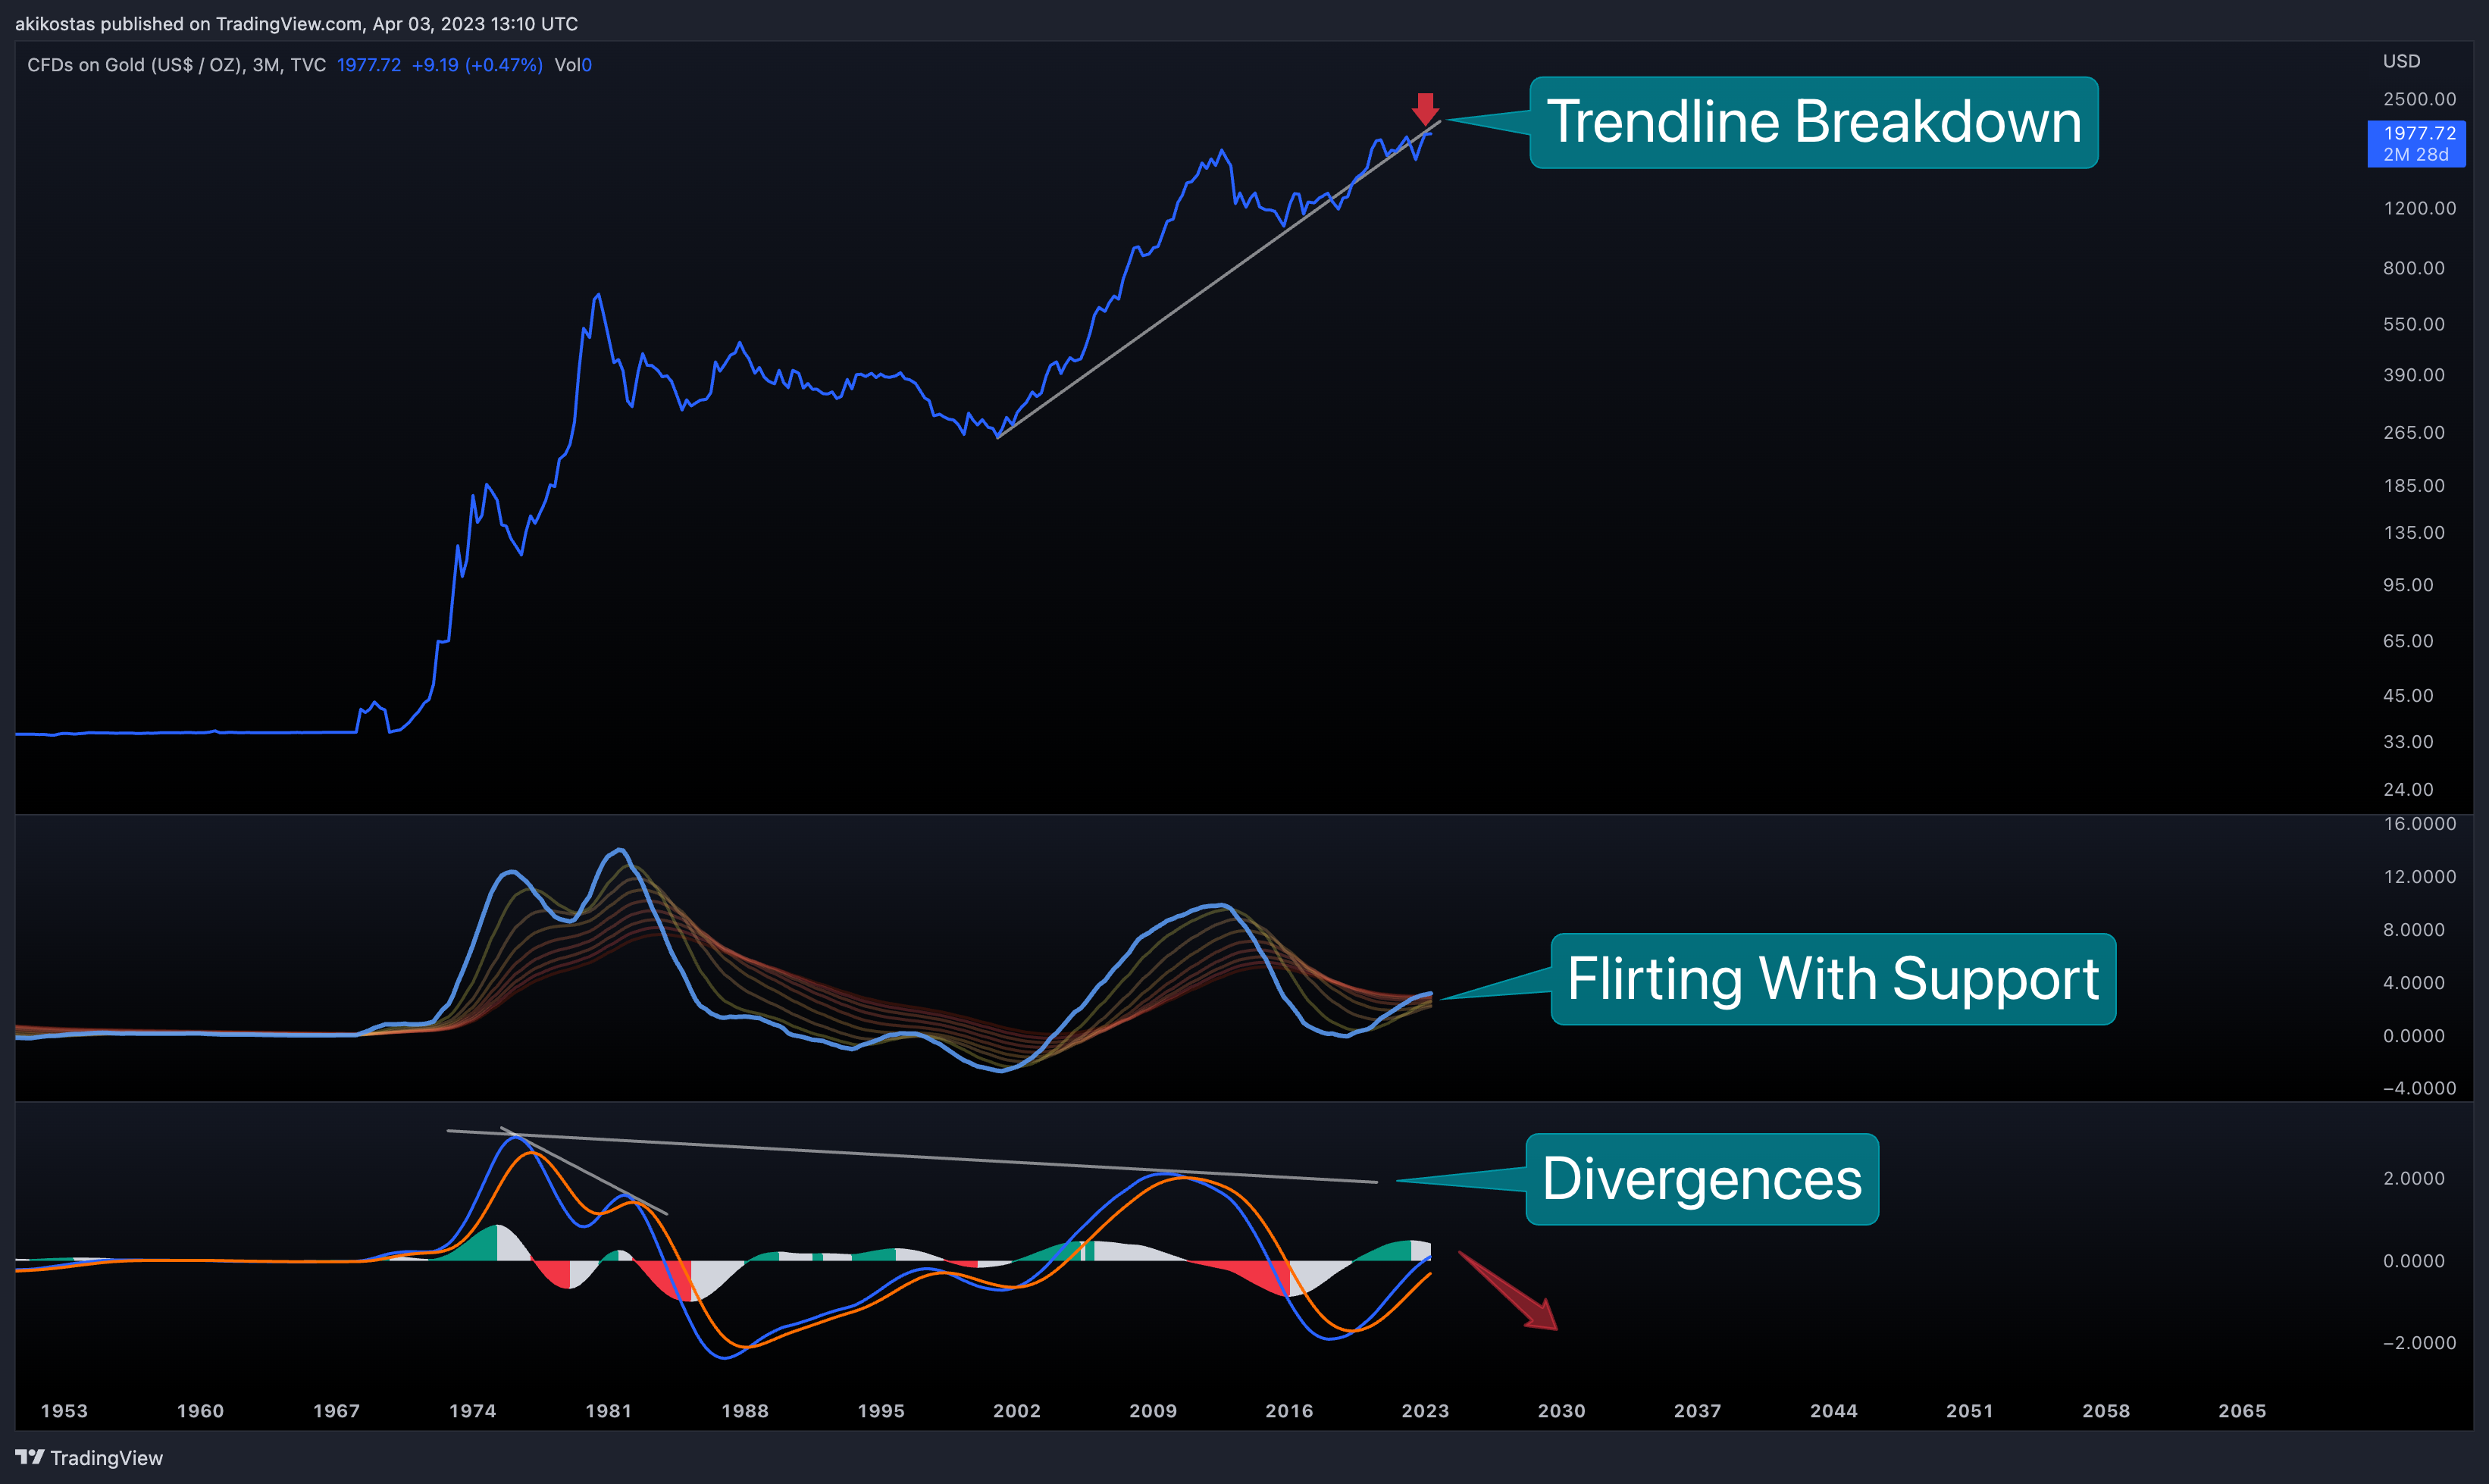Viewport: 2489px width, 1484px height.
Task: Click the 2044 time axis label
Action: point(1834,1411)
